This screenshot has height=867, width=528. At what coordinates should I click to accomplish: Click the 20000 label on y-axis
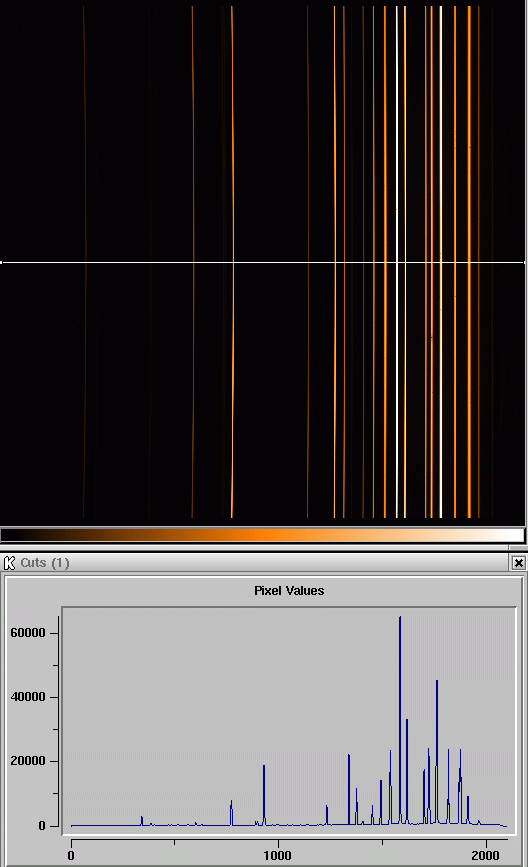coord(28,761)
